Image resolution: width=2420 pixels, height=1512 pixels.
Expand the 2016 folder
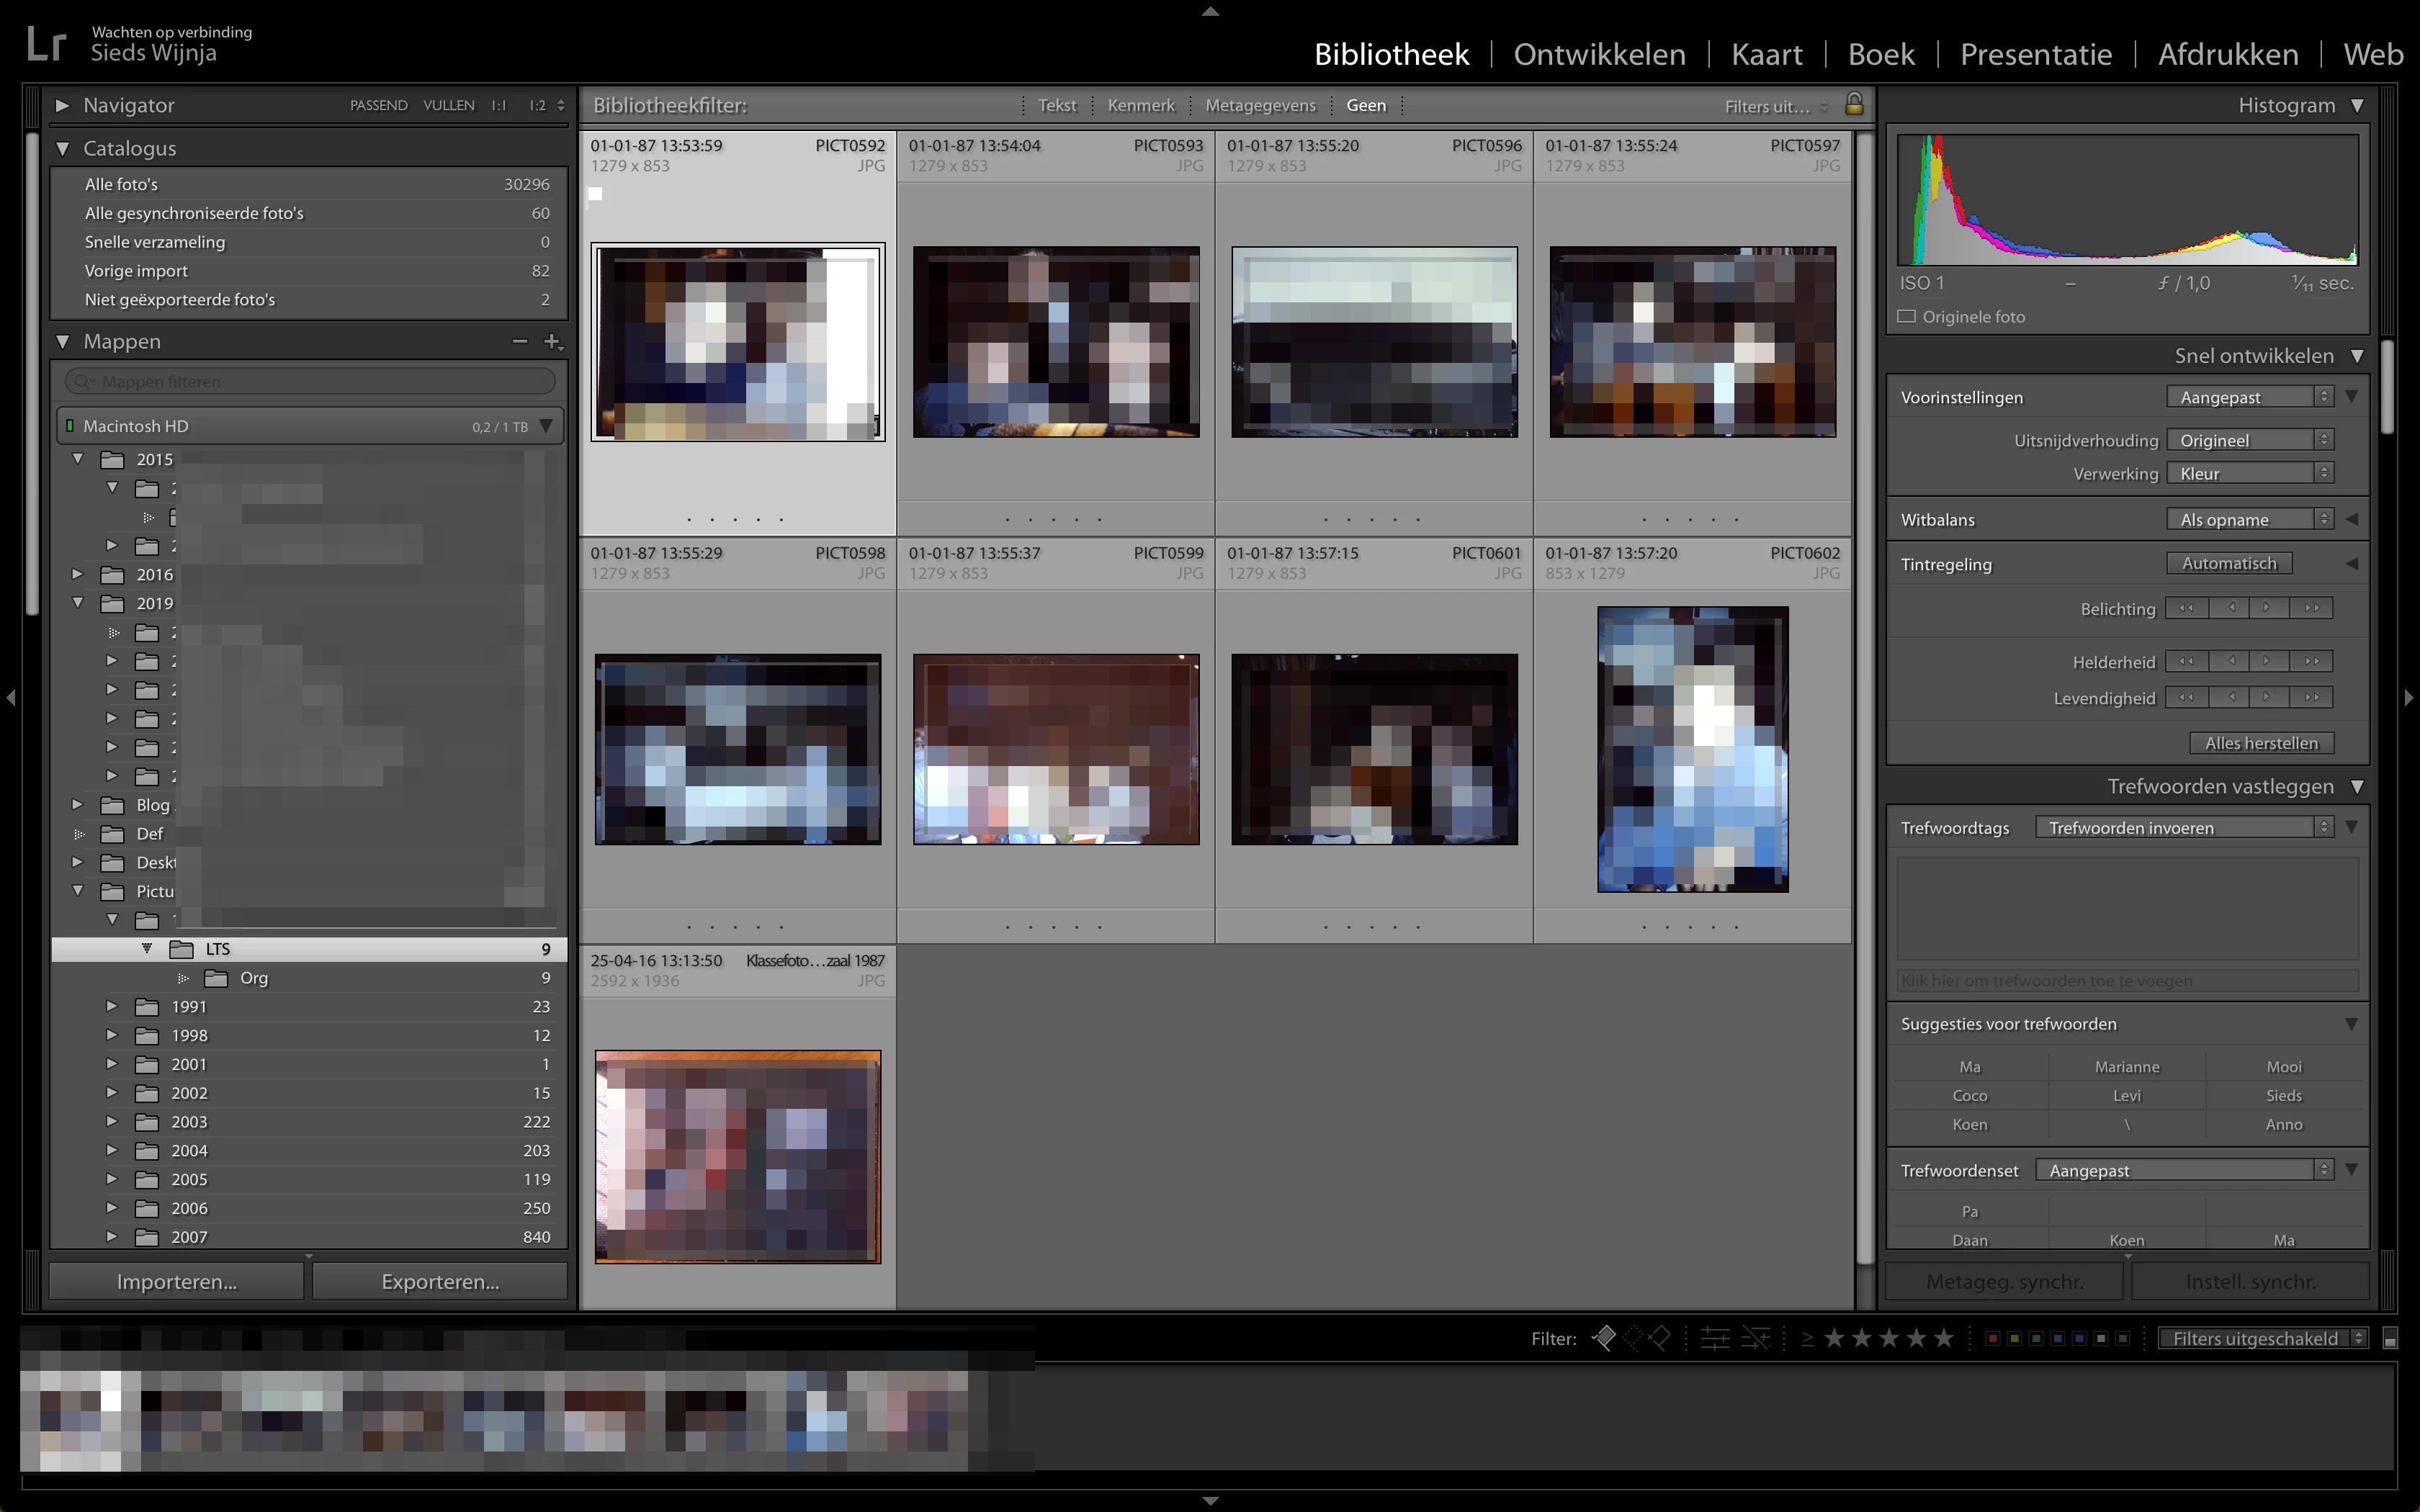click(x=77, y=574)
